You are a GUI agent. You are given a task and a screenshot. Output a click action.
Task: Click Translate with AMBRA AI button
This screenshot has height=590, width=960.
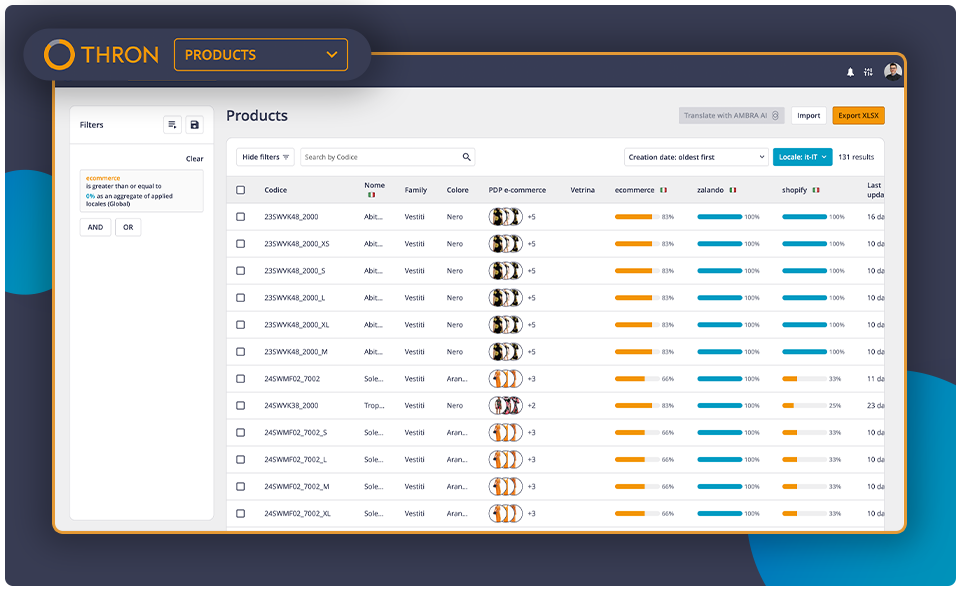(731, 116)
